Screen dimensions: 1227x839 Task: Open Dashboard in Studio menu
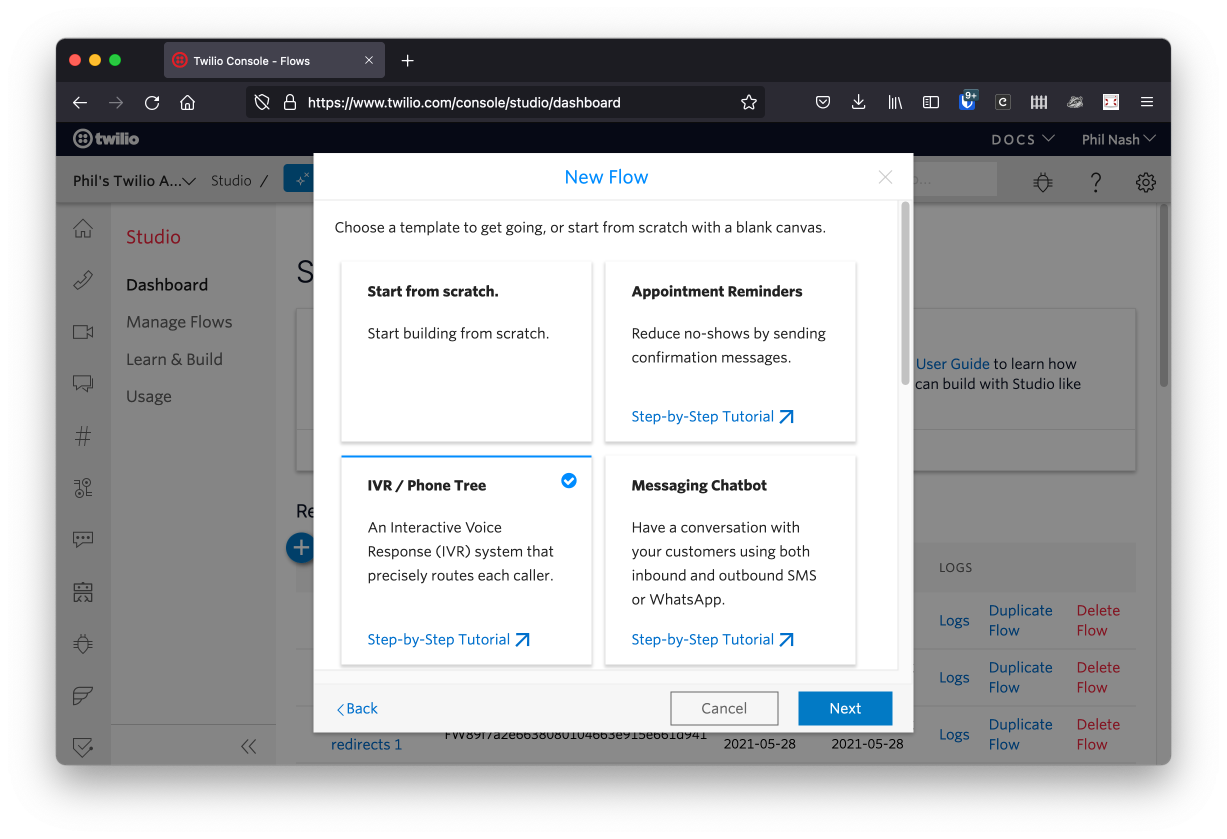click(x=167, y=285)
